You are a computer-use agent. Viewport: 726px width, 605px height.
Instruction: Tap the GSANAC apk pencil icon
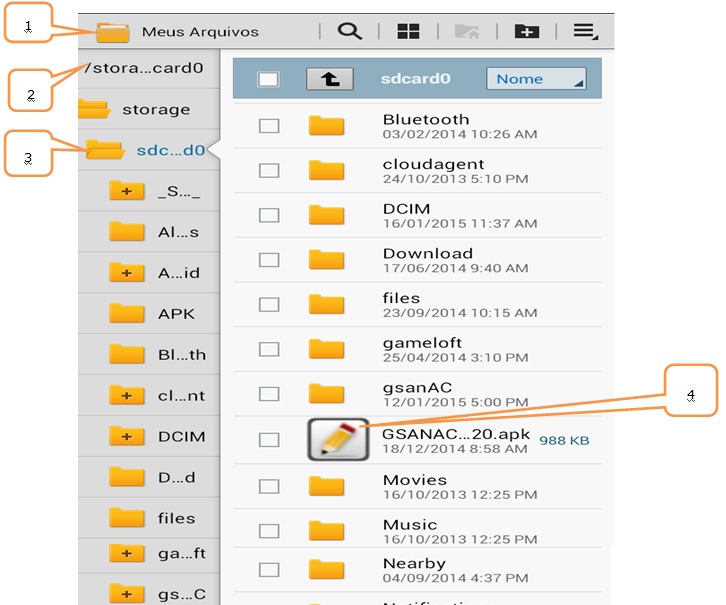[338, 439]
